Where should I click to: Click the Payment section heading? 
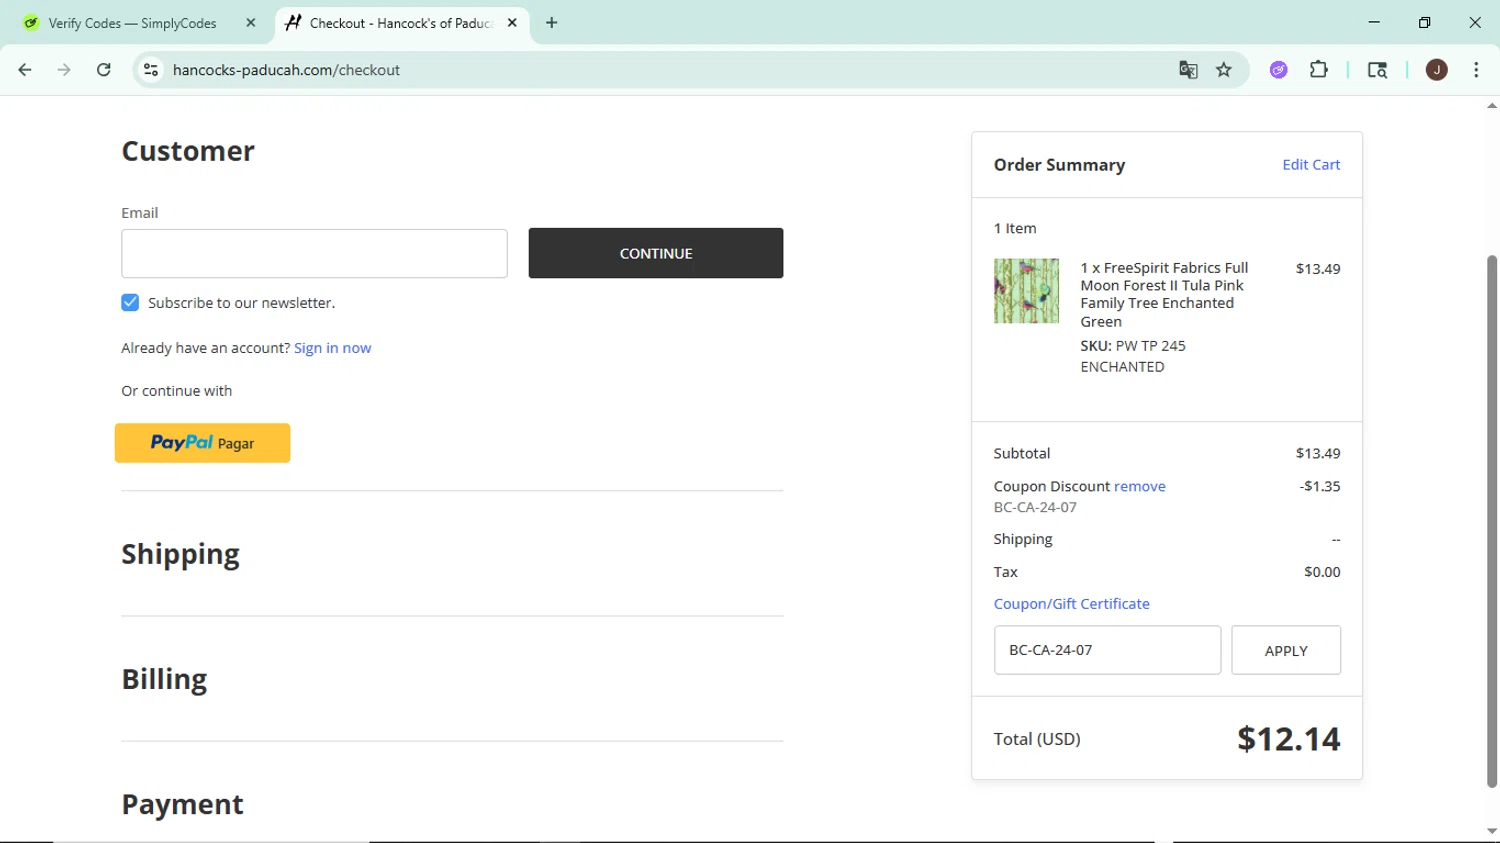pos(182,804)
